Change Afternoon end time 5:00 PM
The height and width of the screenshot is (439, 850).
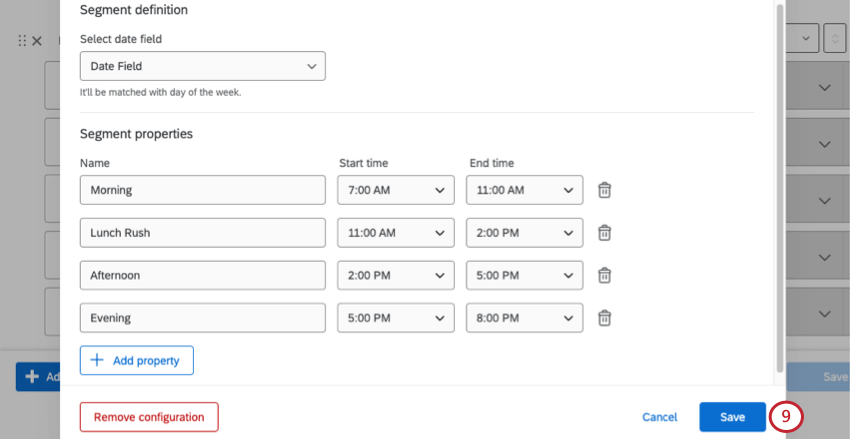point(524,275)
